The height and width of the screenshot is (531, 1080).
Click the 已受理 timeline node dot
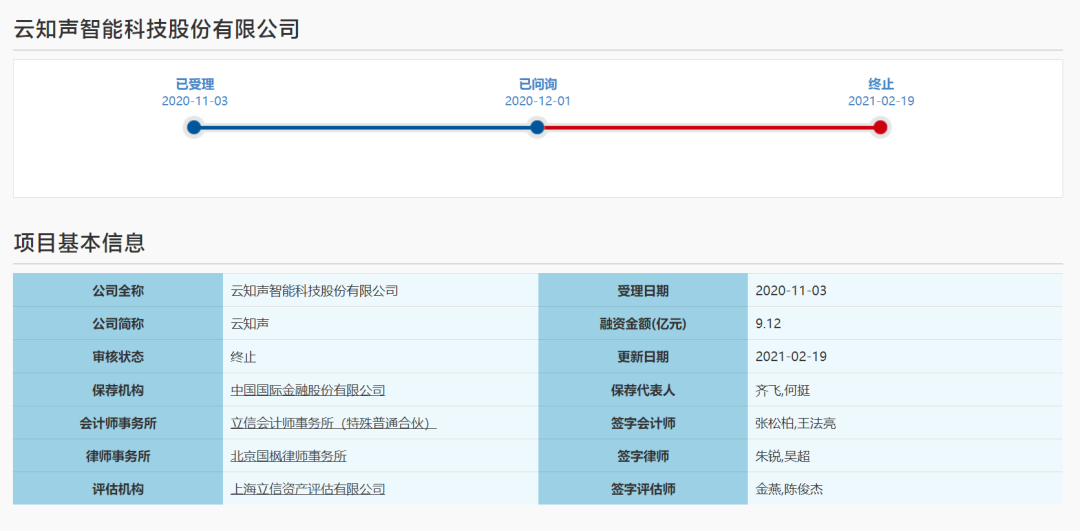point(194,127)
